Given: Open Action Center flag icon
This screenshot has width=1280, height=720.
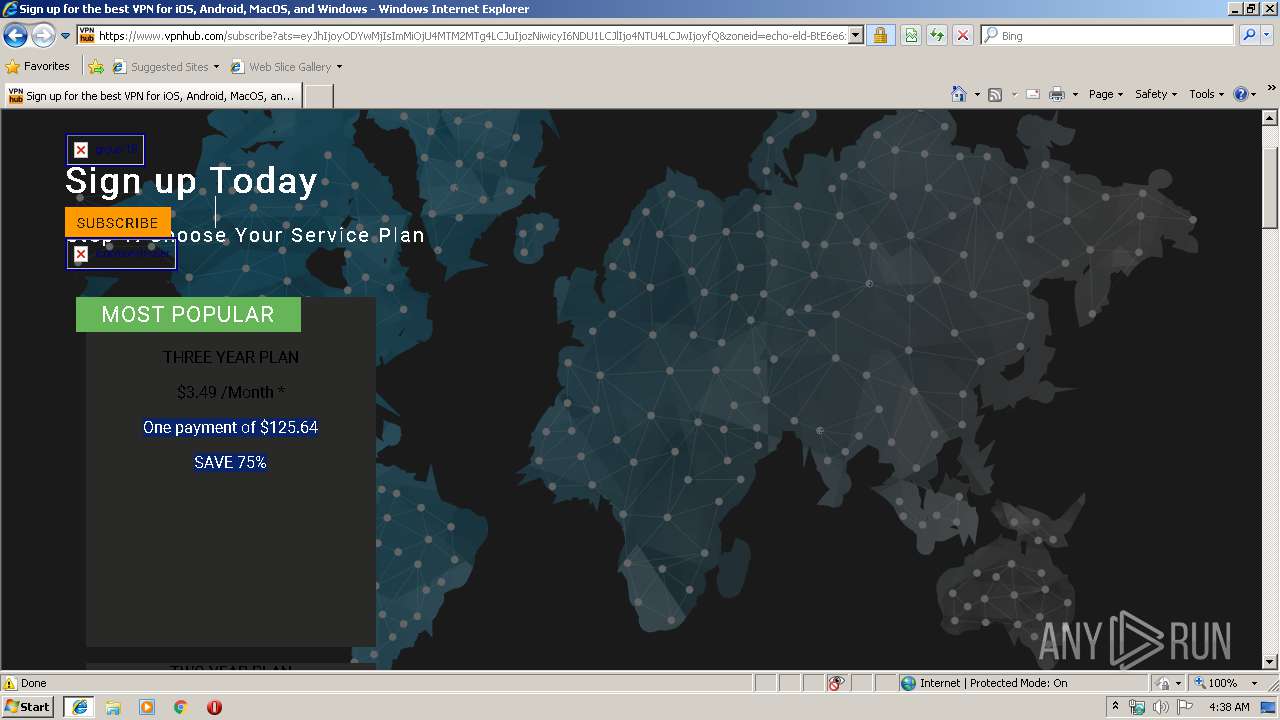Looking at the screenshot, I should click(1184, 707).
